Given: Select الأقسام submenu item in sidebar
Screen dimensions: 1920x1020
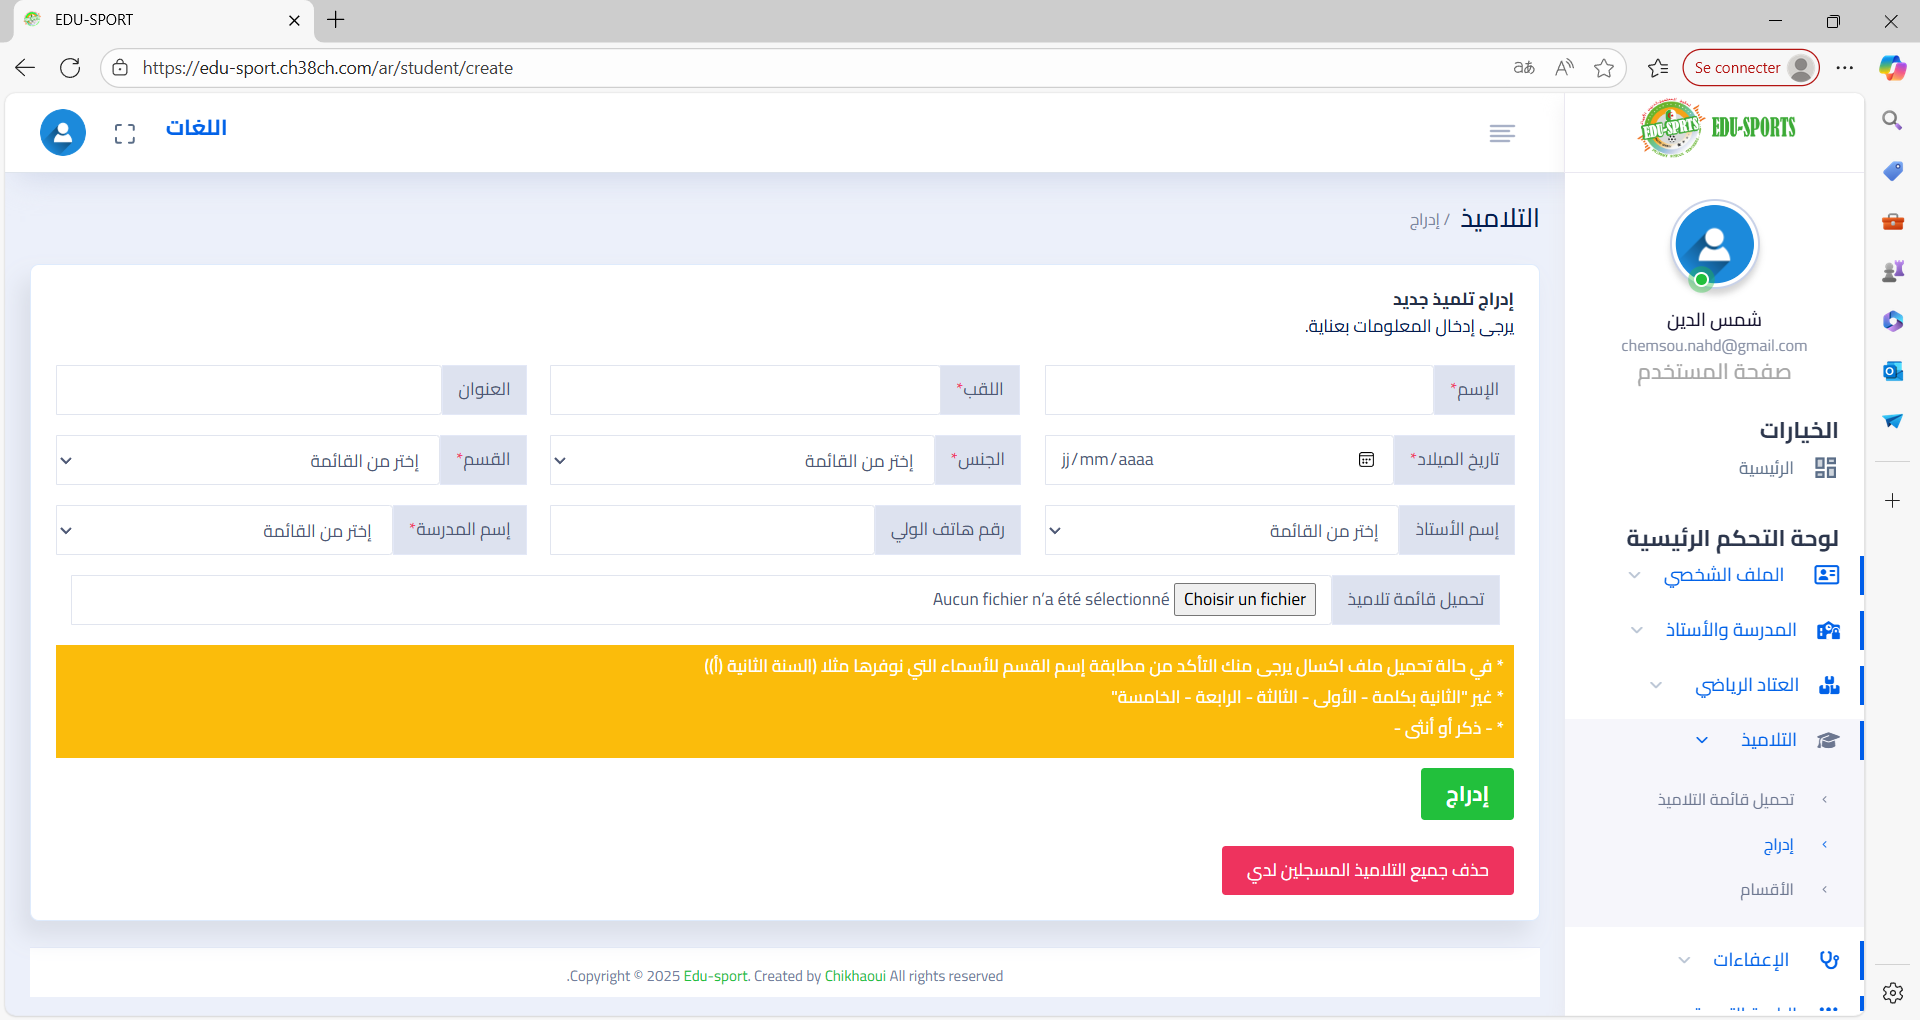Looking at the screenshot, I should tap(1766, 890).
